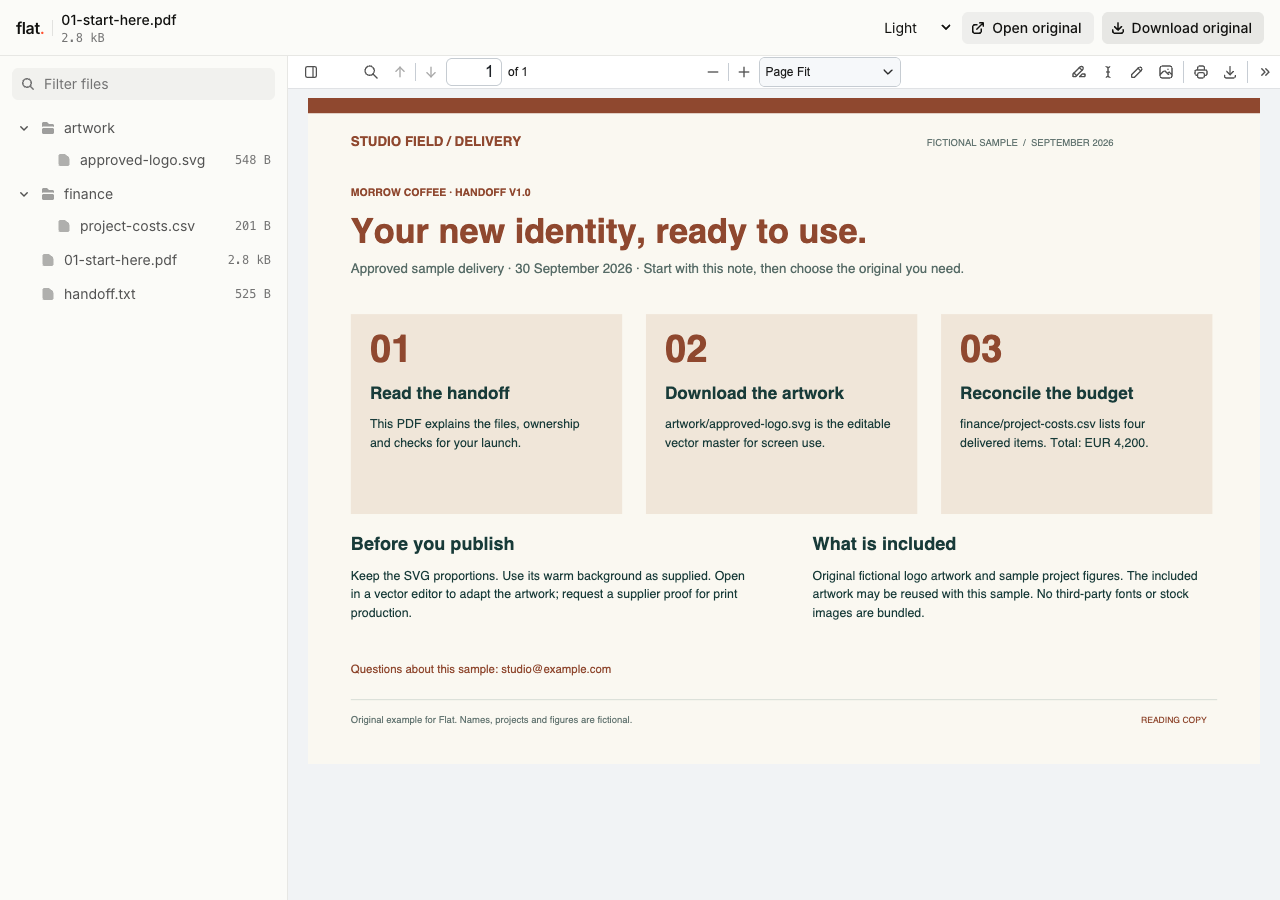Image resolution: width=1280 pixels, height=900 pixels.
Task: Collapse the artwork folder chevron
Action: pos(24,128)
